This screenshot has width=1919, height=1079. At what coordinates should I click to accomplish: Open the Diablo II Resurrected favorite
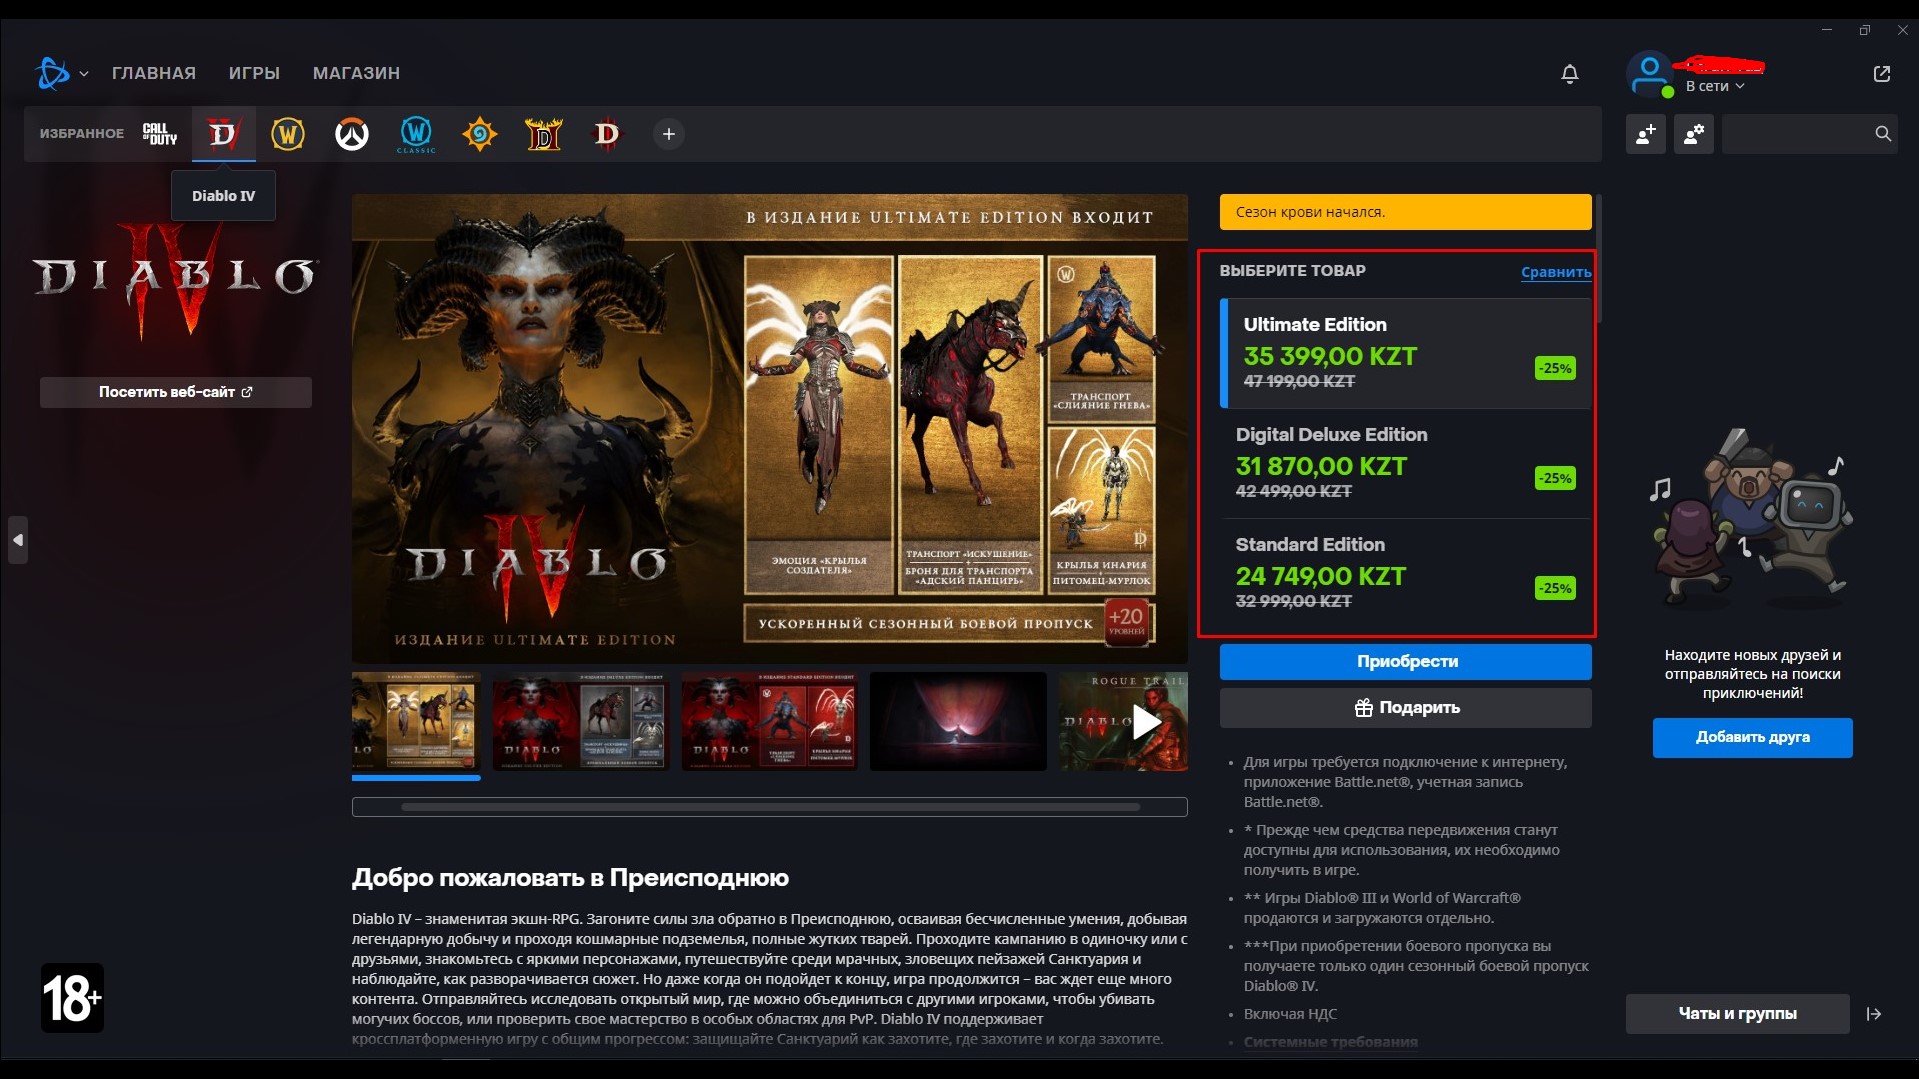coord(544,134)
